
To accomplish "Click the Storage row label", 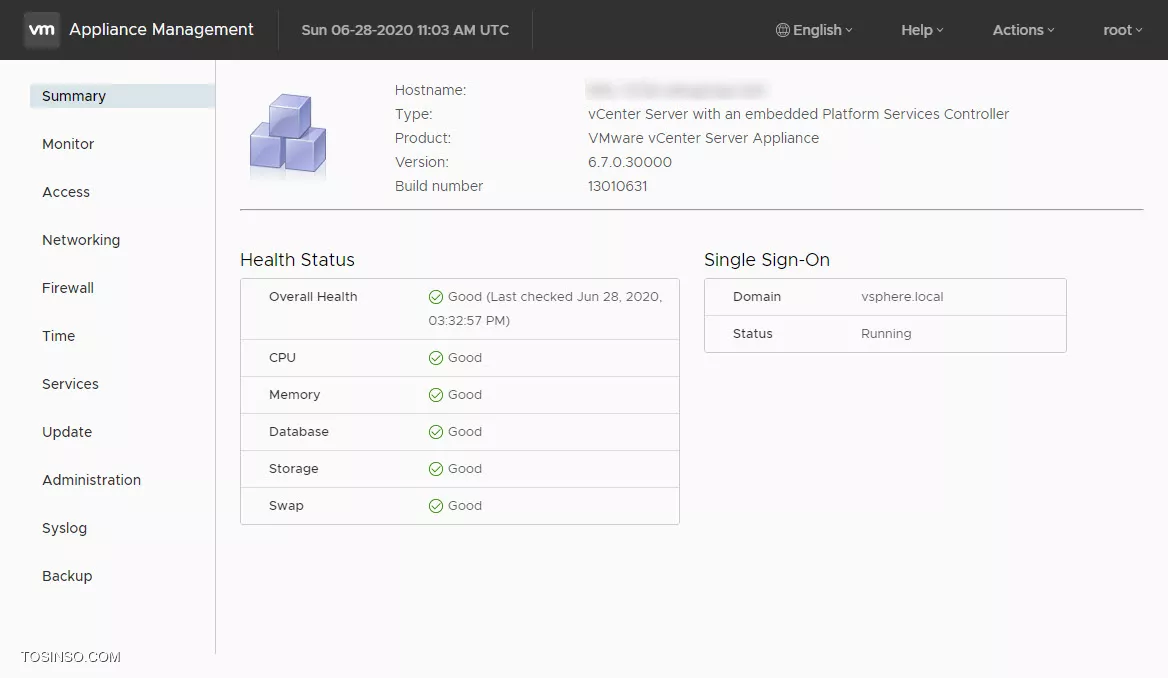I will (293, 469).
